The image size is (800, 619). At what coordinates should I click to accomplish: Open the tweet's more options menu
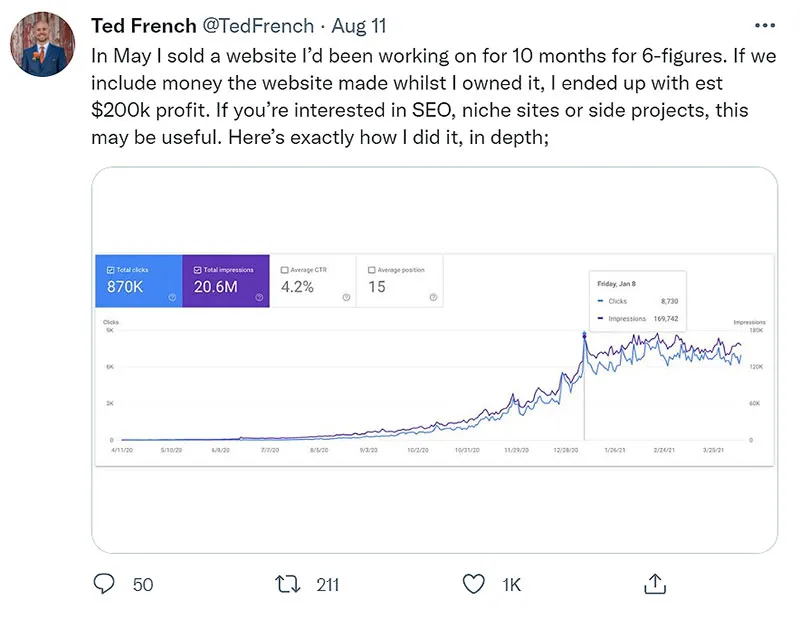click(764, 24)
